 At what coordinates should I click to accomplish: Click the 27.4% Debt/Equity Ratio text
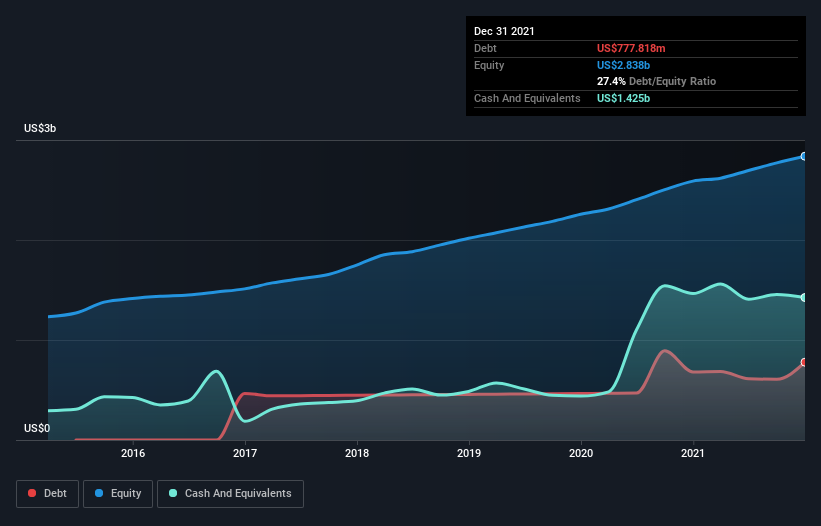point(656,81)
